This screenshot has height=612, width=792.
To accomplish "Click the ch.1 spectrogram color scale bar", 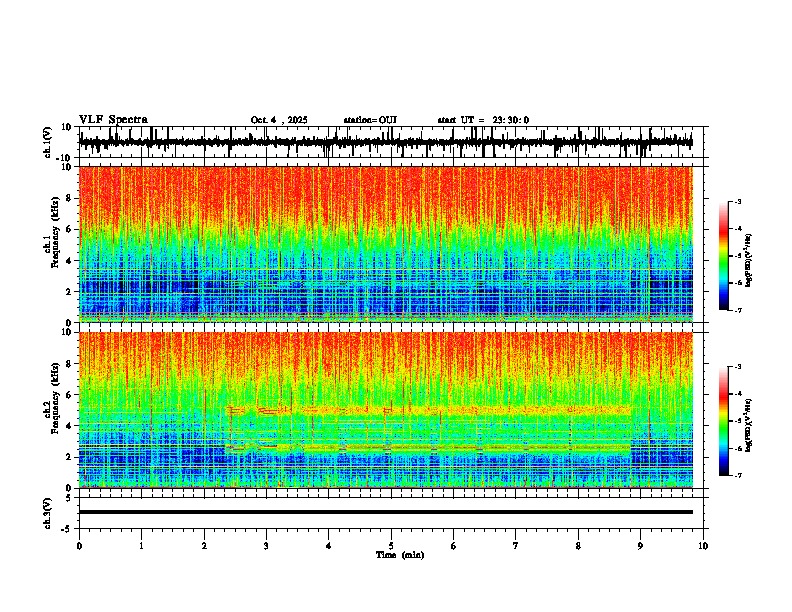I will 723,256.
